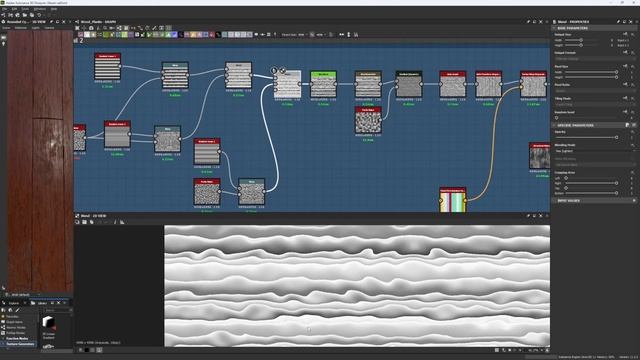
Task: Open the File menu
Action: (x=4, y=9)
